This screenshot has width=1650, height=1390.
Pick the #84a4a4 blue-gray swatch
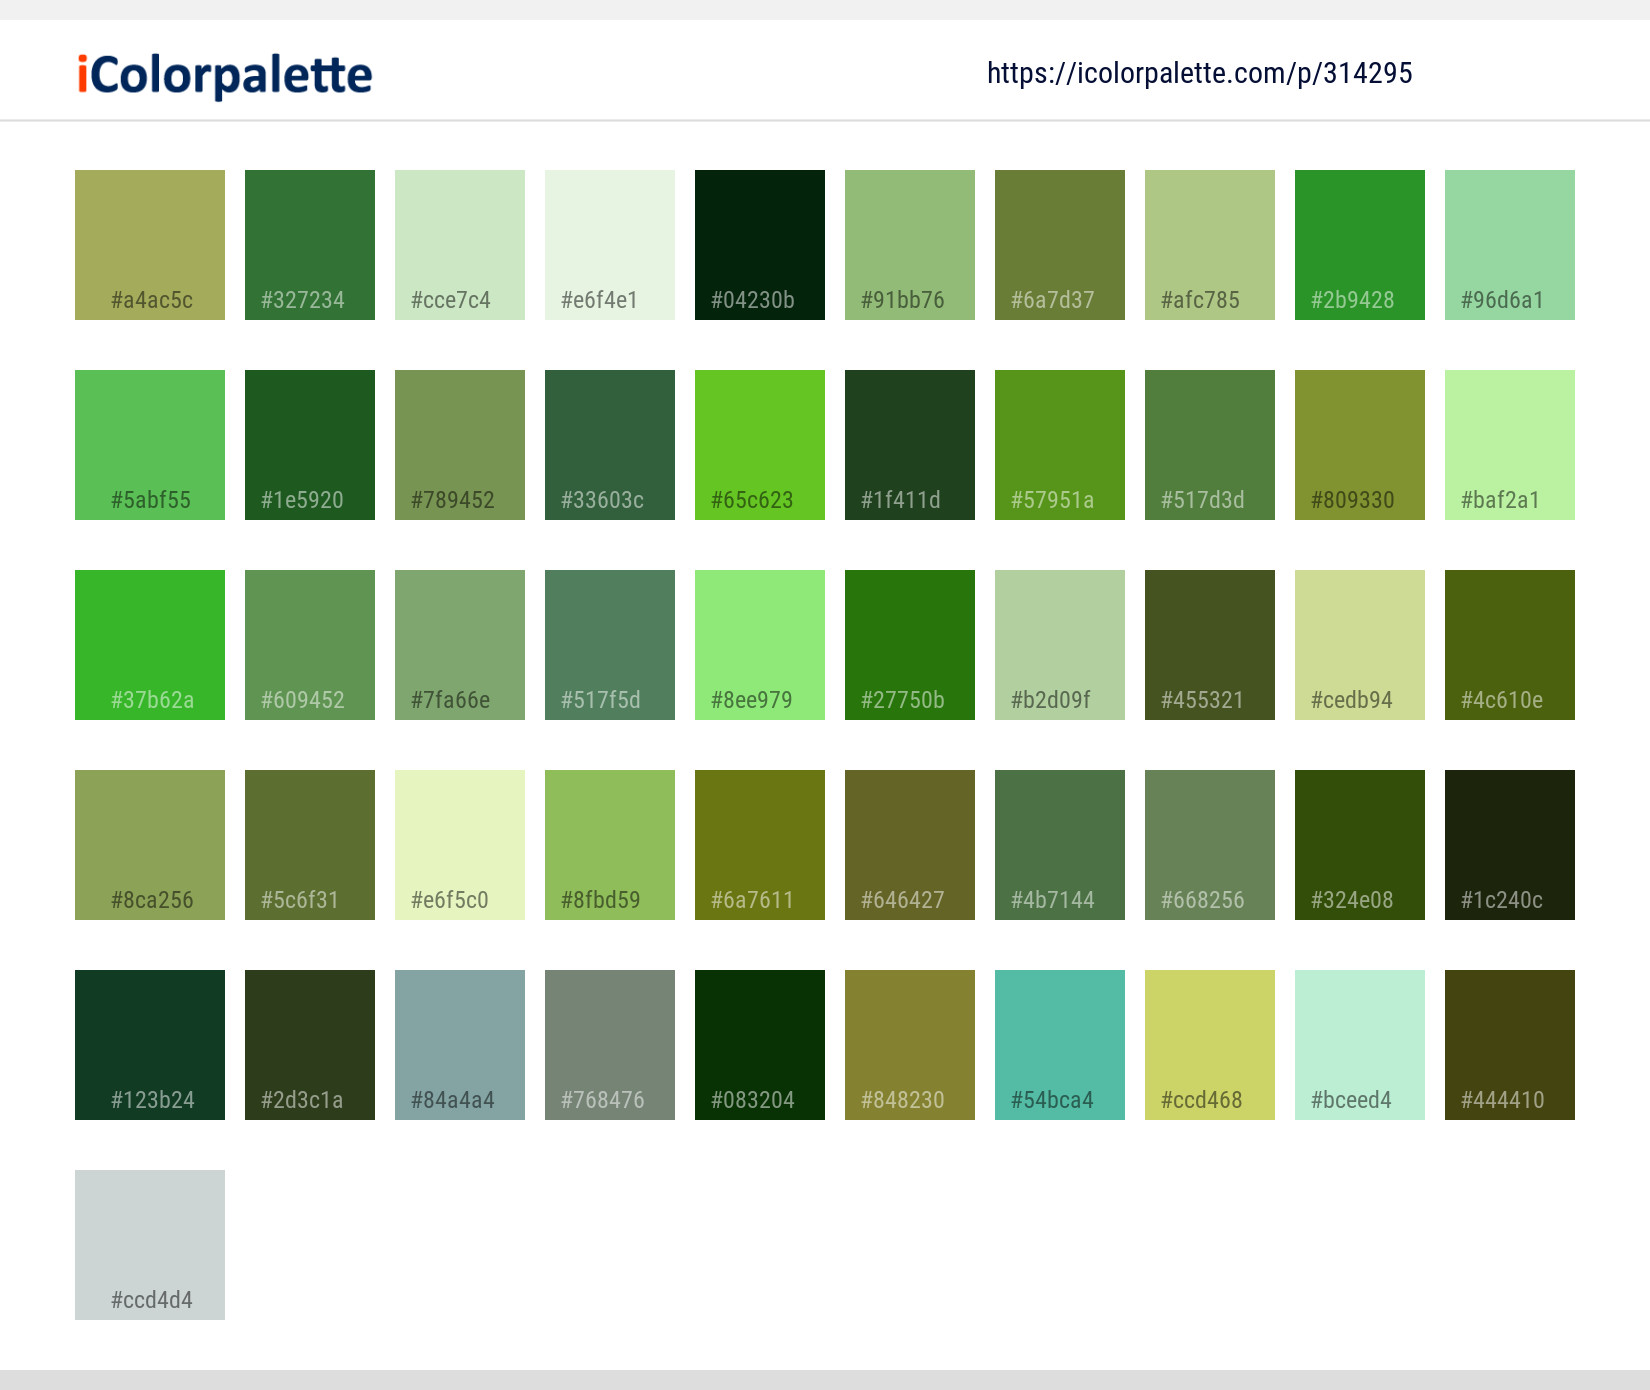coord(460,1045)
